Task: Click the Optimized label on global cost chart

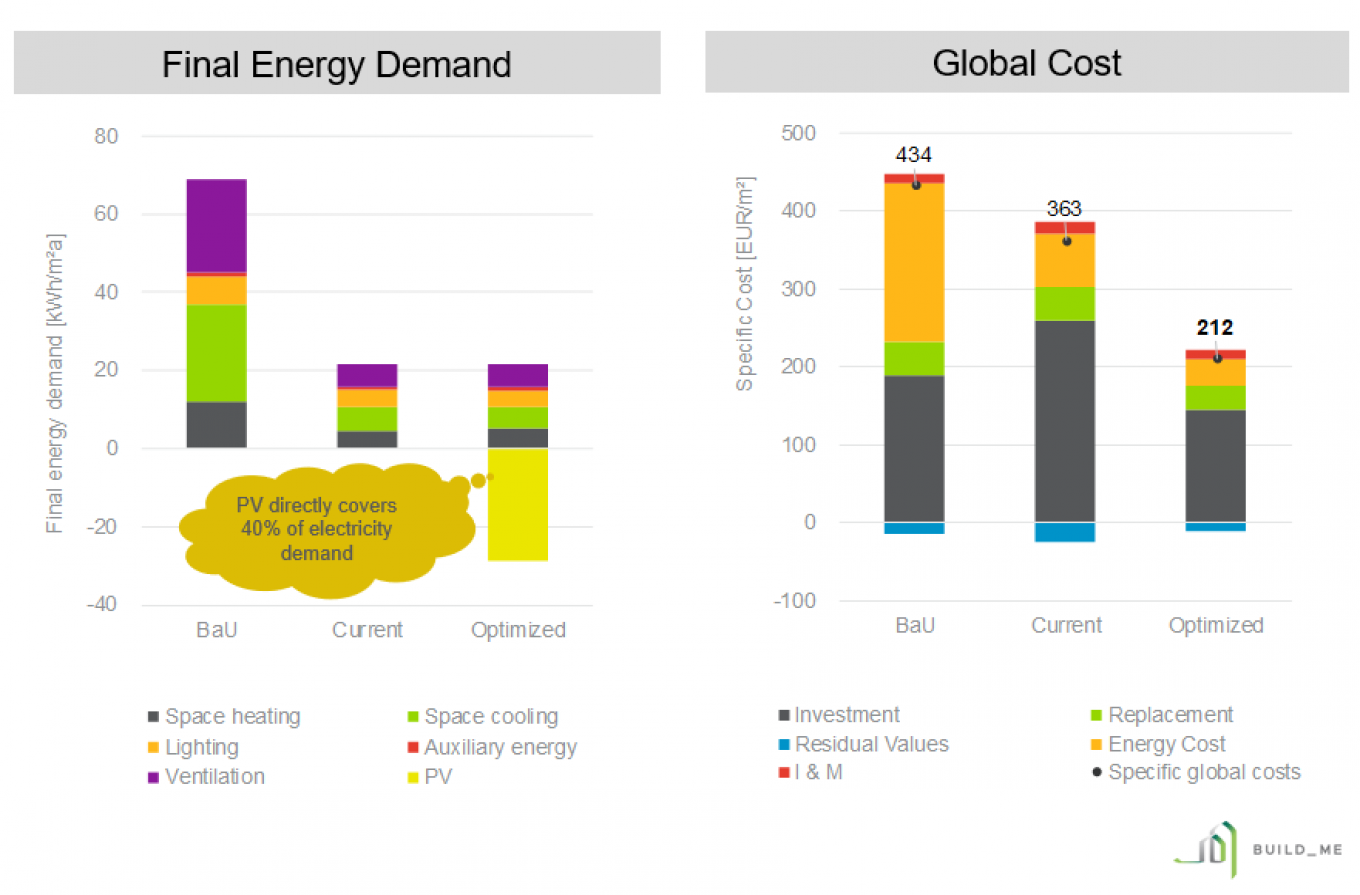Action: pos(1216,626)
